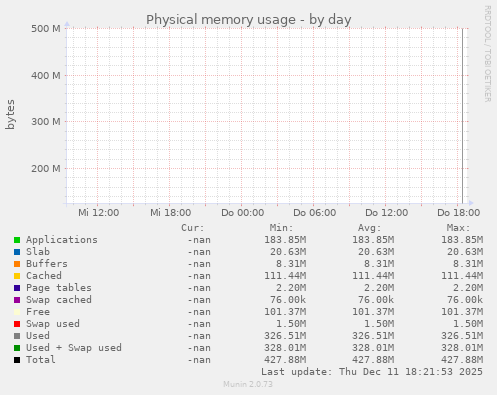Screen dimensions: 497x395
Task: Click the 'Last update' timestamp text
Action: click(372, 372)
